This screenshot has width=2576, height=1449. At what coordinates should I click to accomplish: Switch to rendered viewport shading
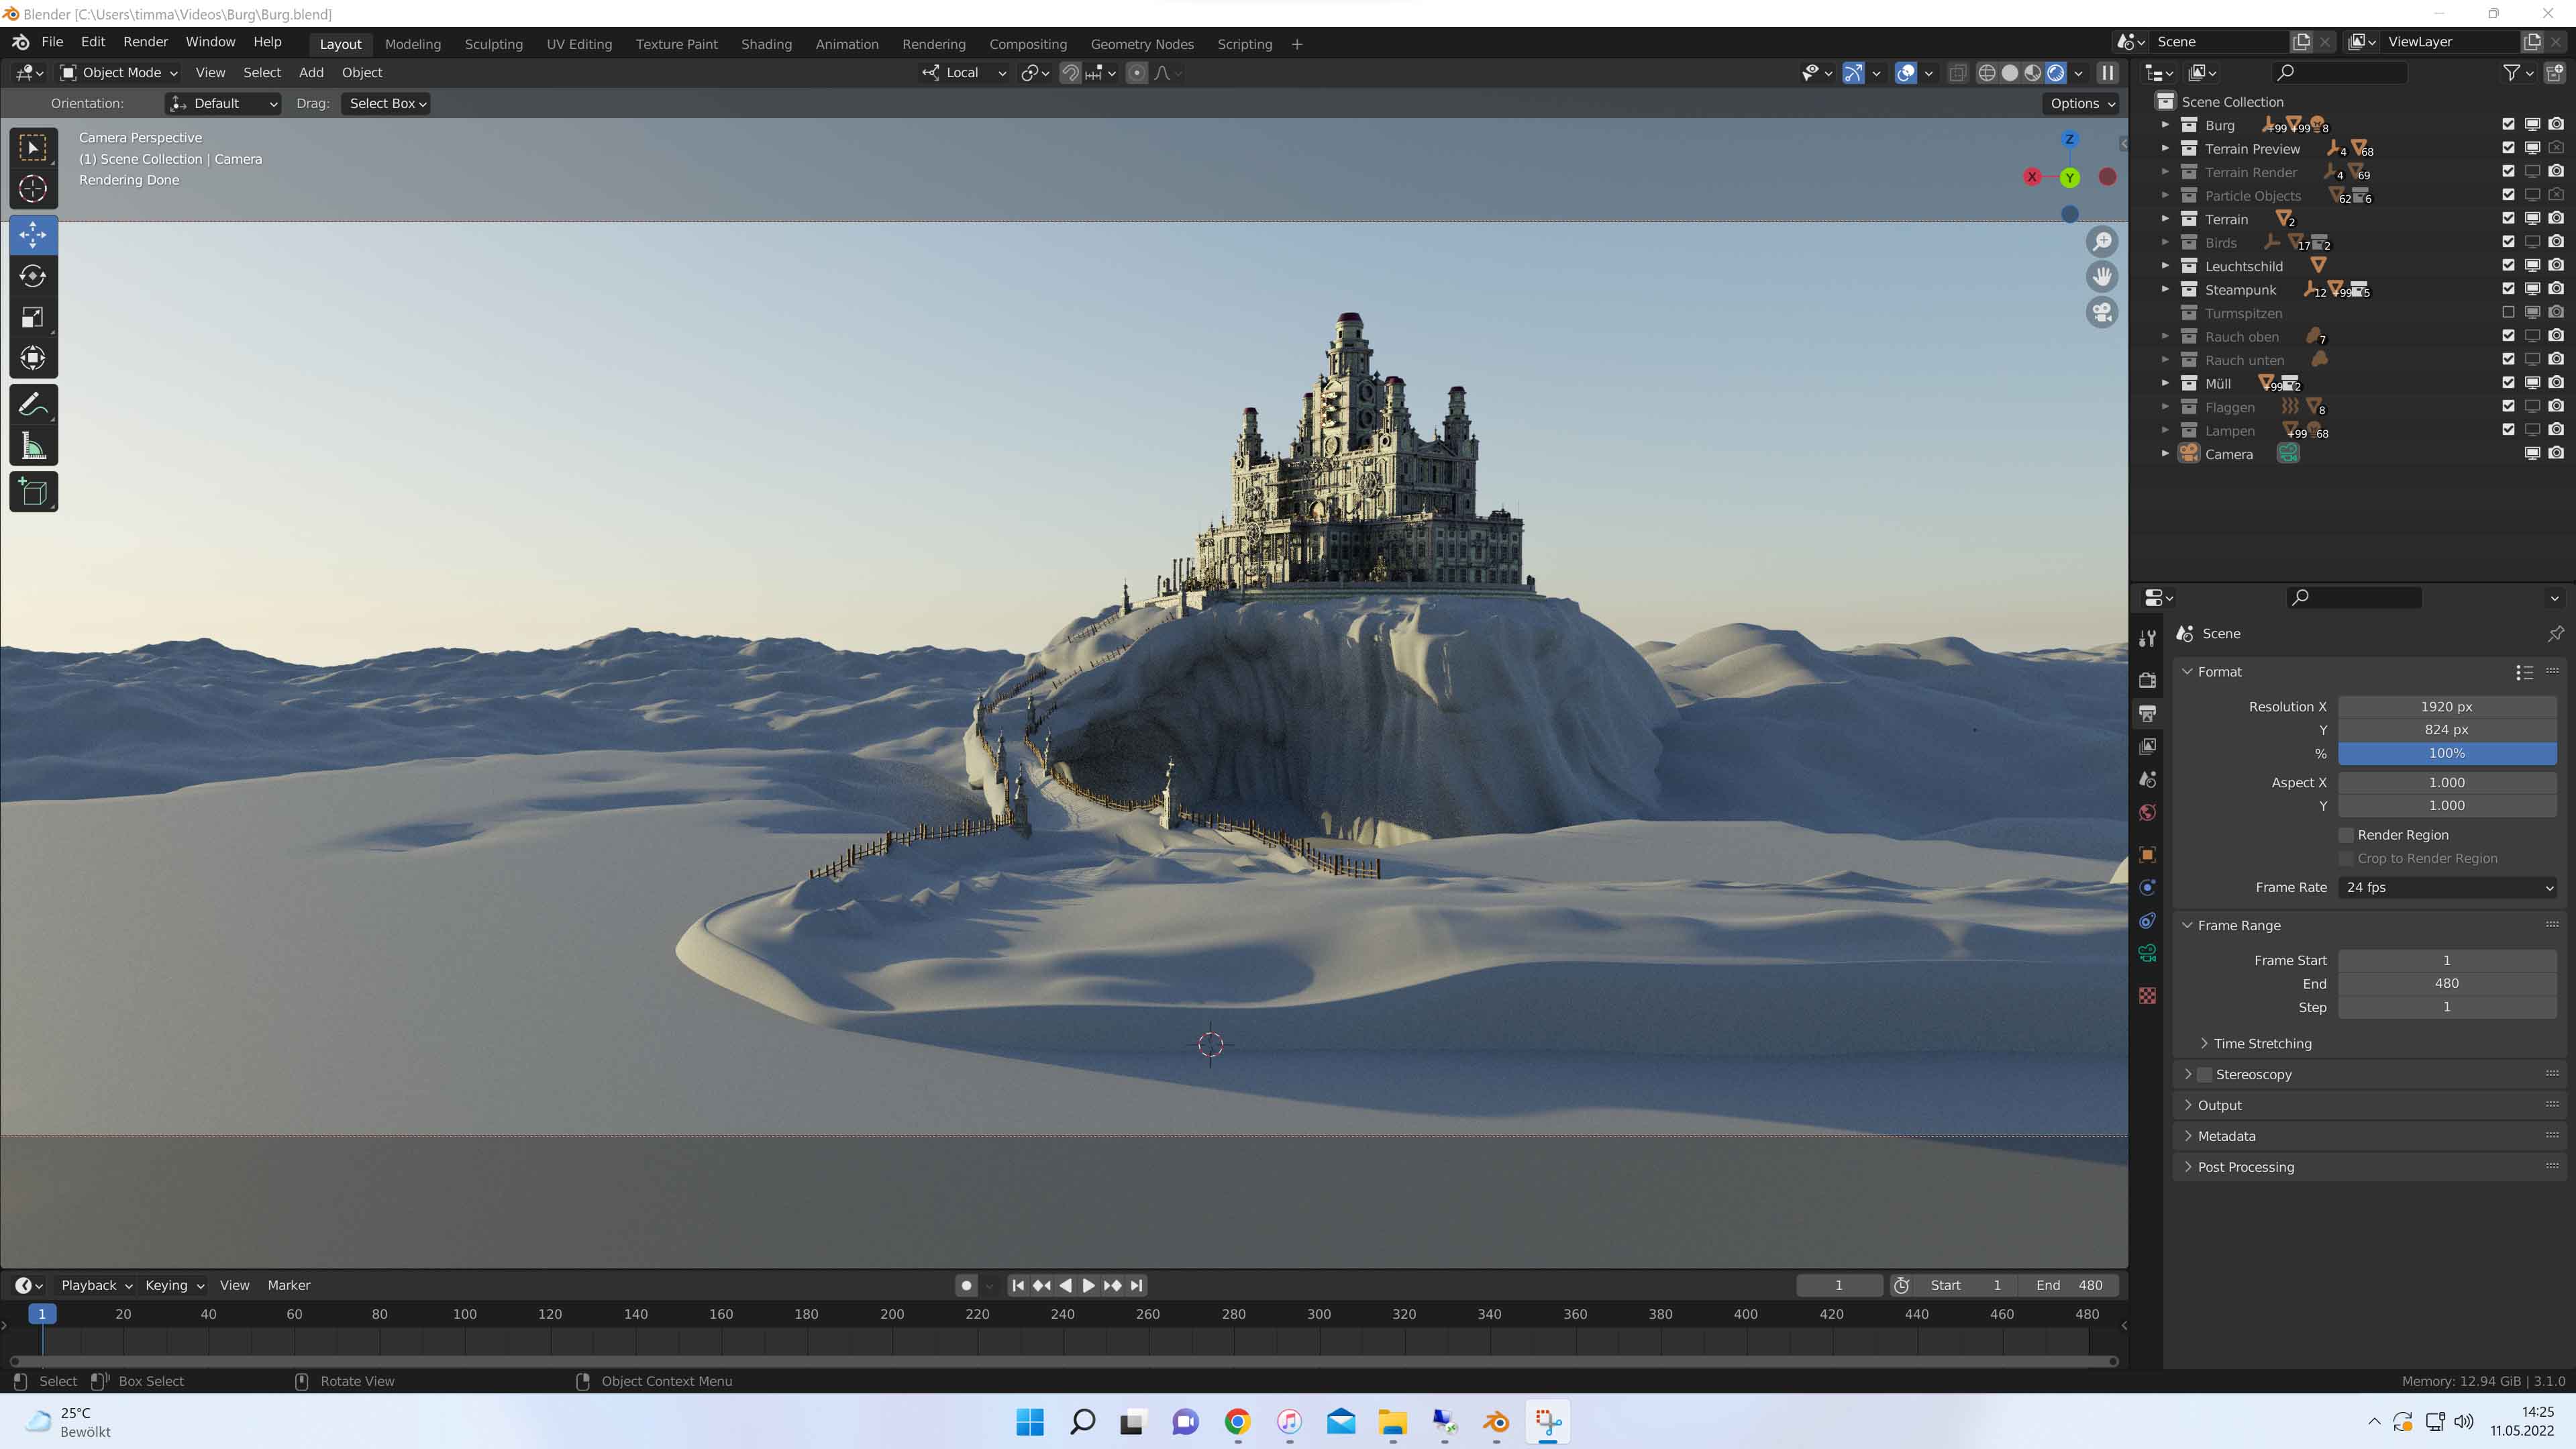click(x=2056, y=73)
